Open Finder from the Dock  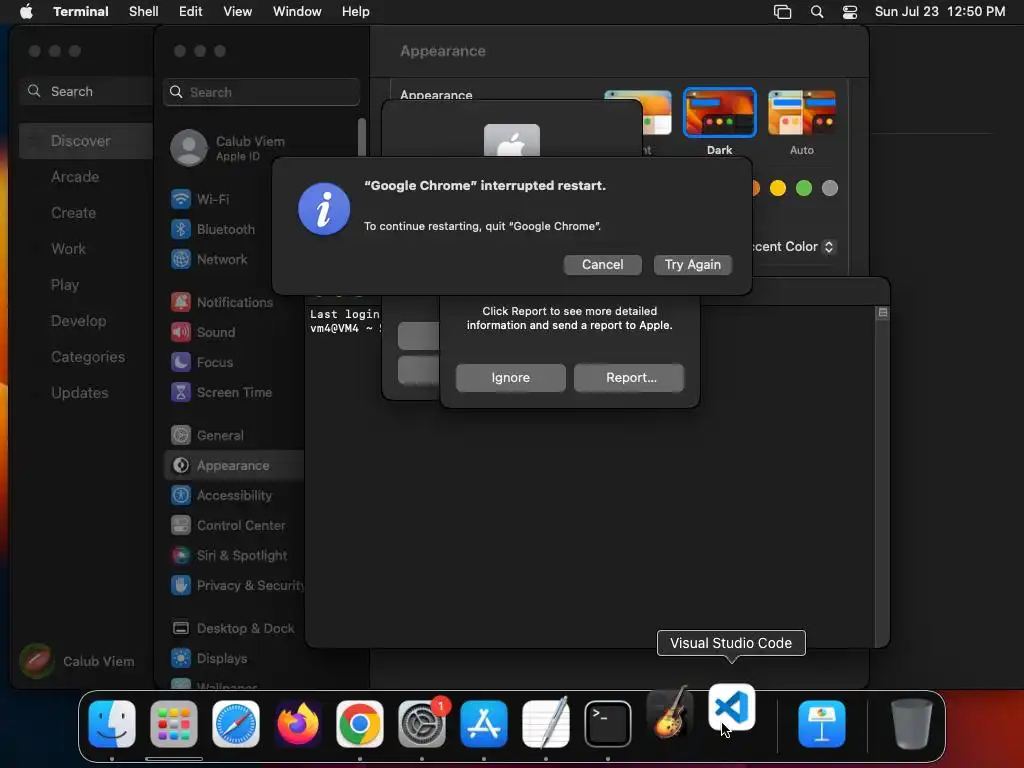coord(112,724)
